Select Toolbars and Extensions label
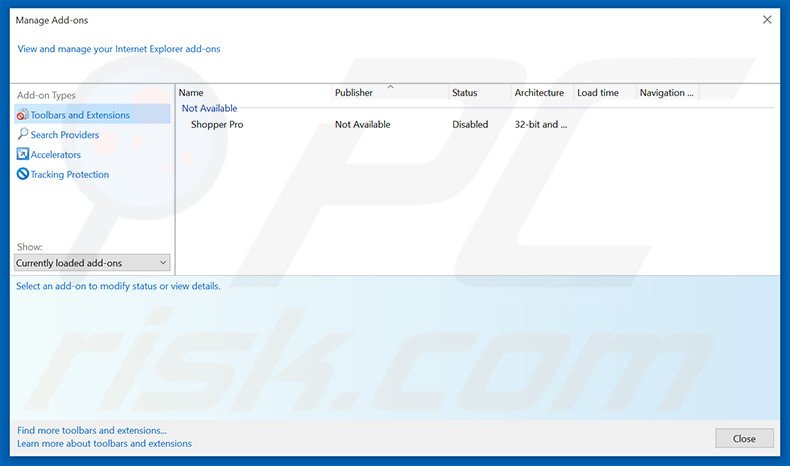 point(80,115)
